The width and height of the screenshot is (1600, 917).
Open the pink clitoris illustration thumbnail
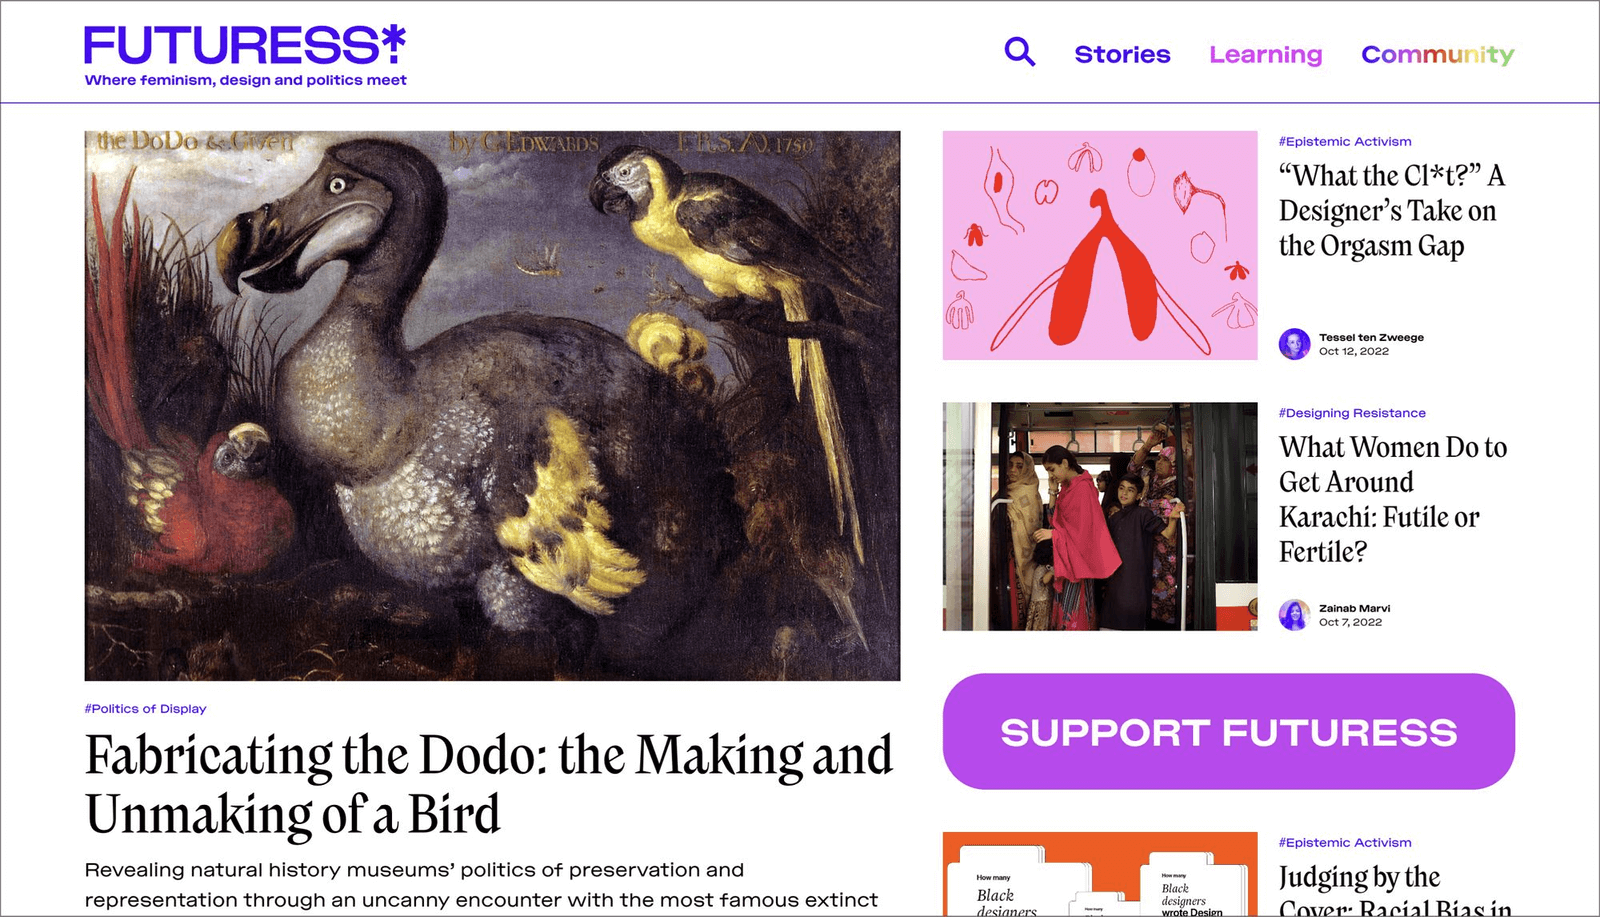[x=1100, y=245]
